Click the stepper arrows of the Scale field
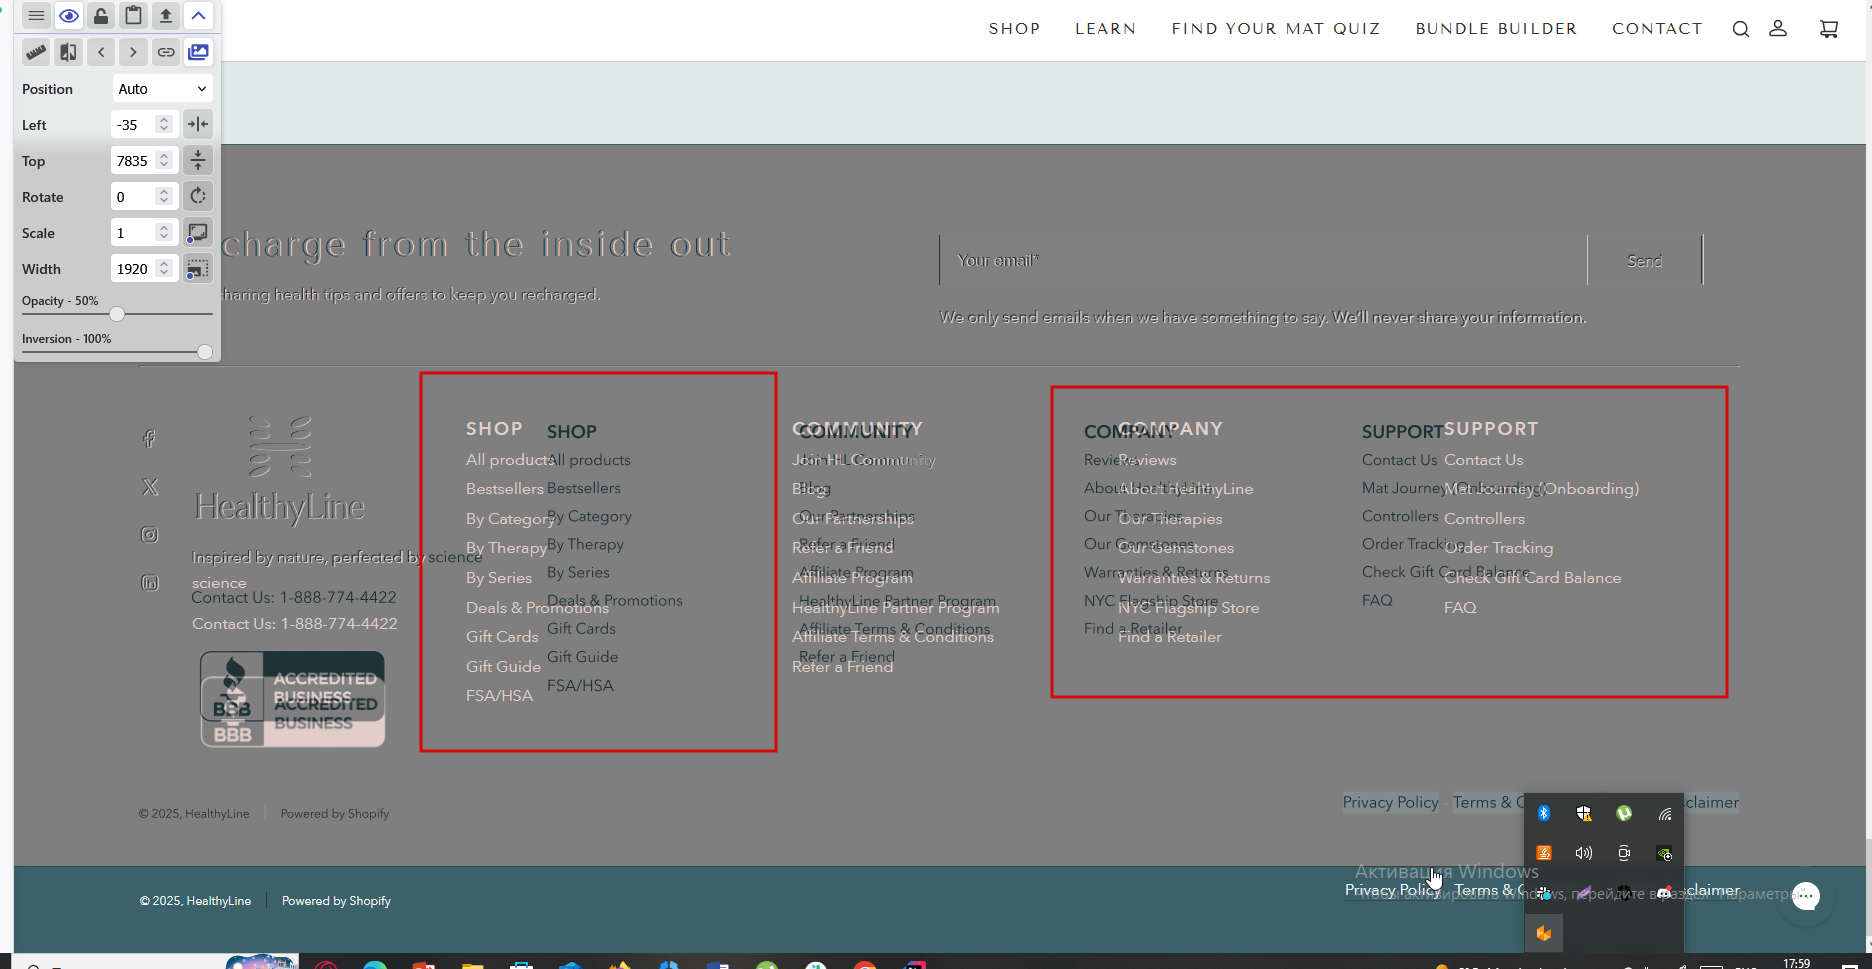The width and height of the screenshot is (1872, 969). (164, 233)
